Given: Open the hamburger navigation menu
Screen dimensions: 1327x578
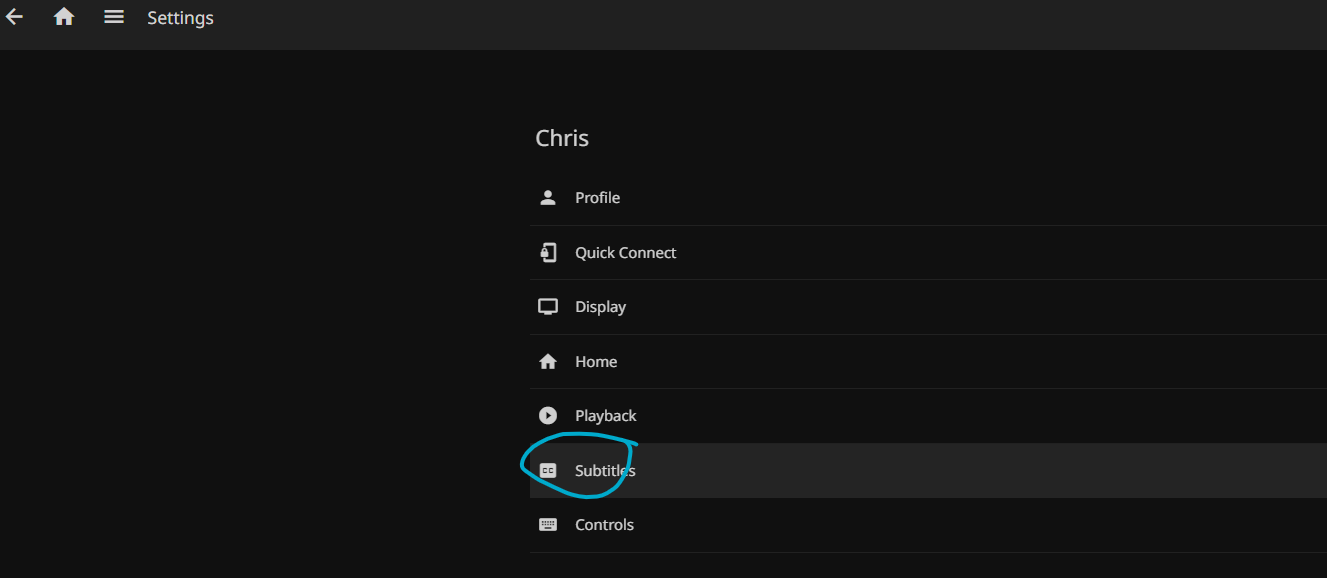Looking at the screenshot, I should [114, 17].
